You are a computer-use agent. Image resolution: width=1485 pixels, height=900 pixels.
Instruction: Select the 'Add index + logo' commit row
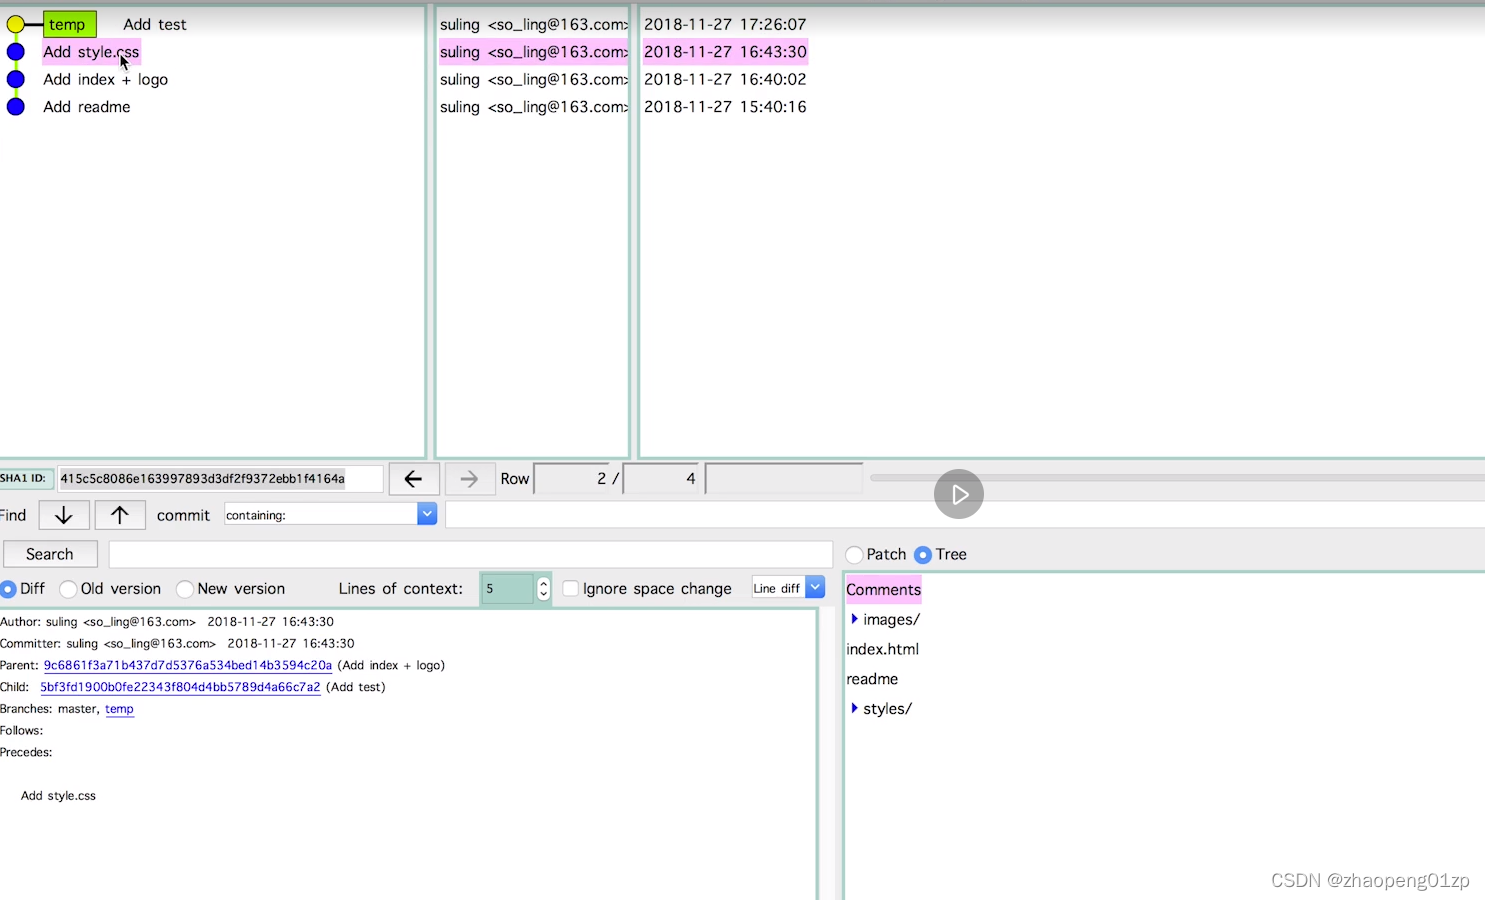point(105,79)
